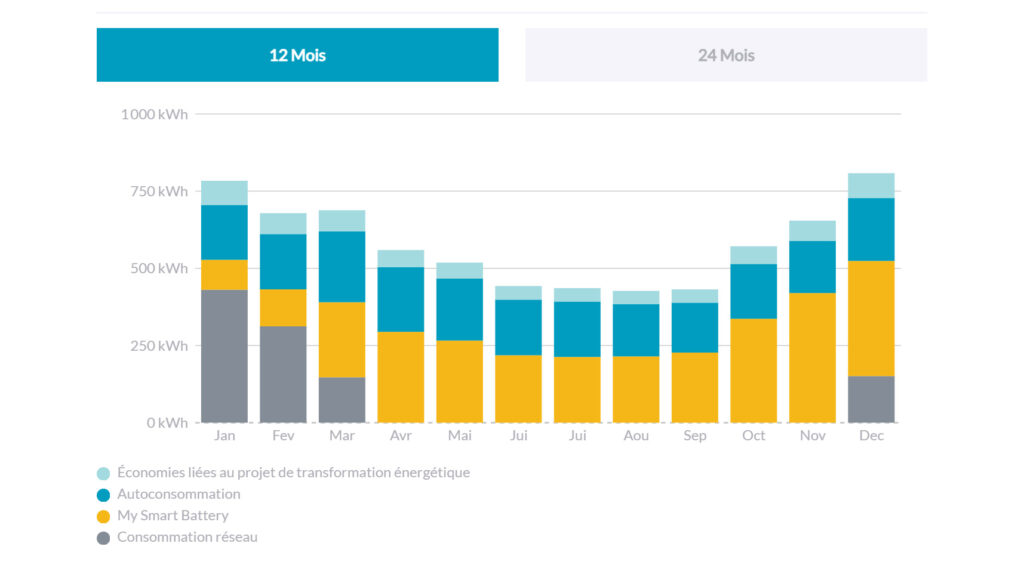Click the light blue top of Dec bar
The width and height of the screenshot is (1024, 565).
(x=871, y=185)
